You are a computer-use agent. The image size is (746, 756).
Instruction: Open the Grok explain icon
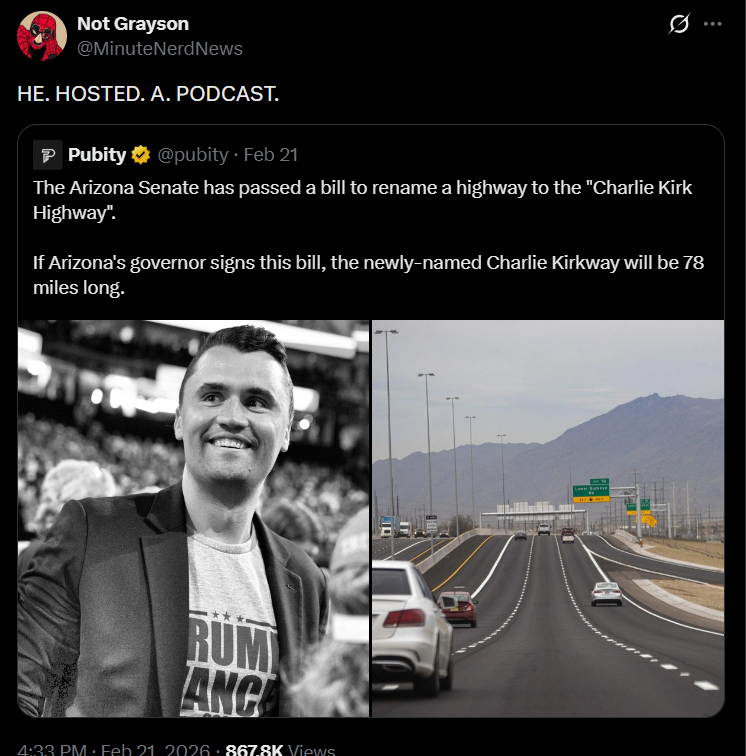(679, 24)
